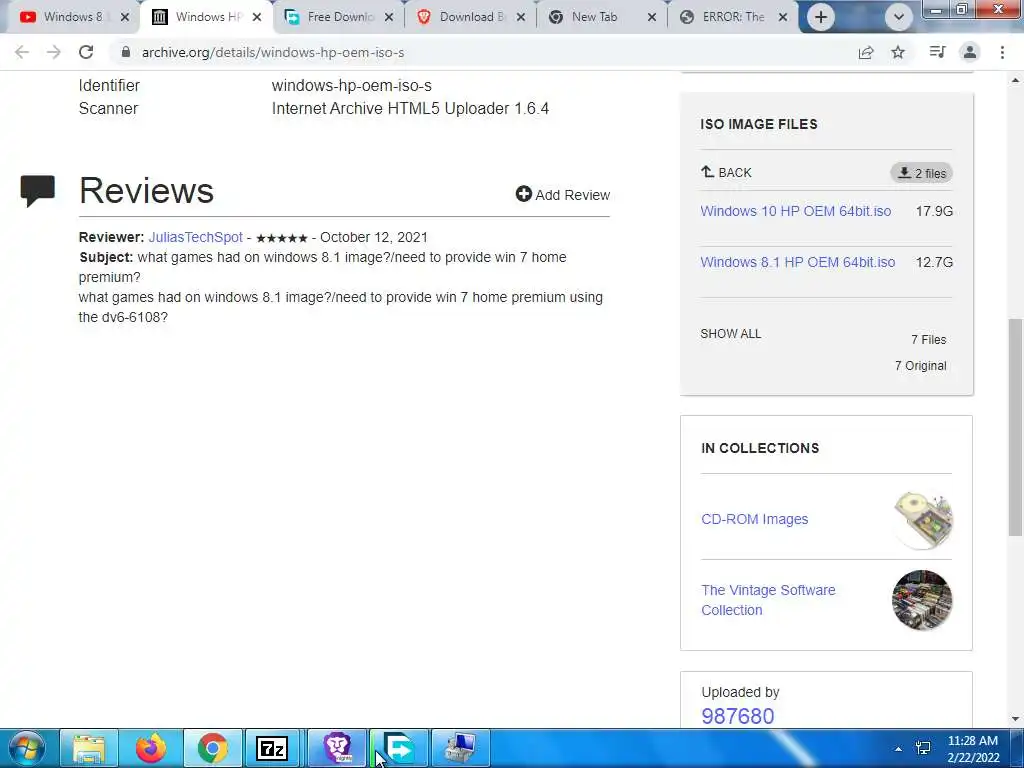Click the 12.7G file size

(x=934, y=262)
